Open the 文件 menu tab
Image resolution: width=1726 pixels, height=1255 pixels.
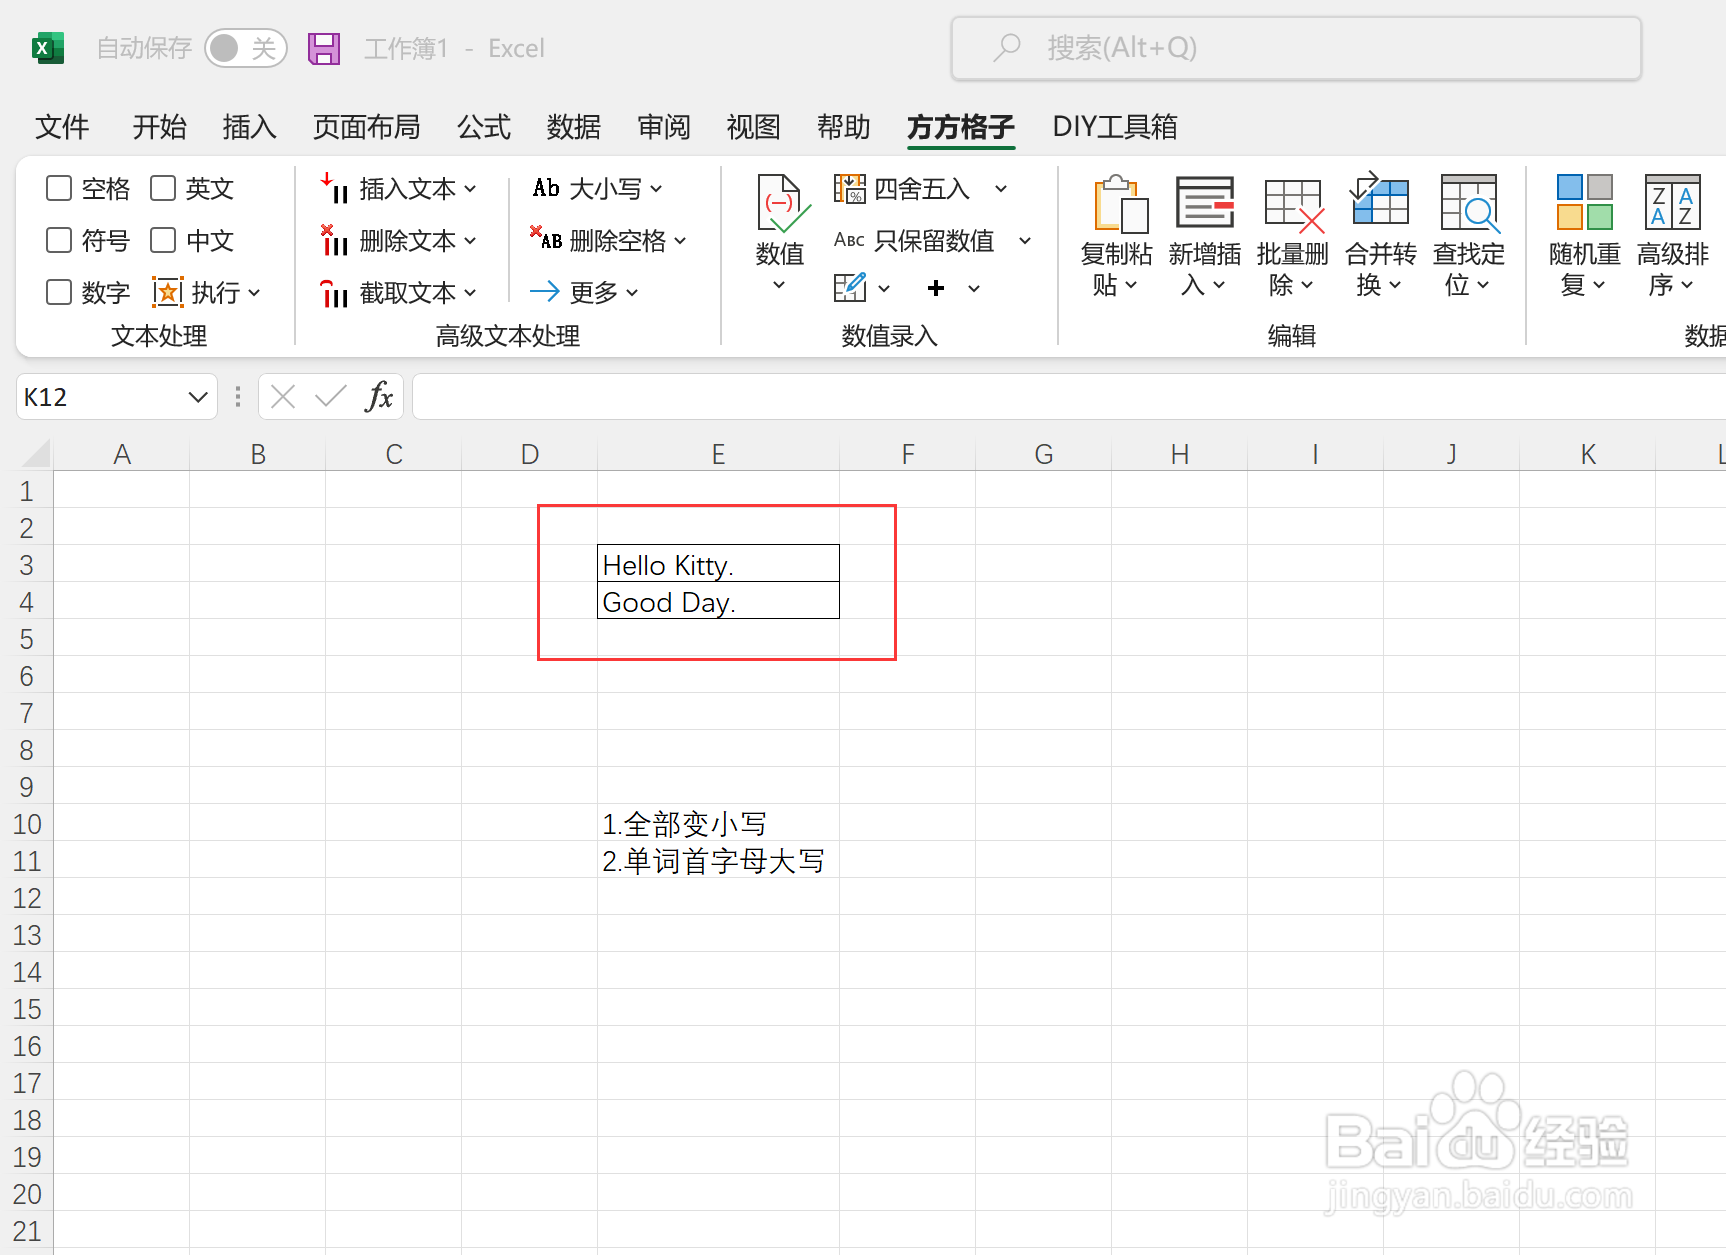point(62,127)
